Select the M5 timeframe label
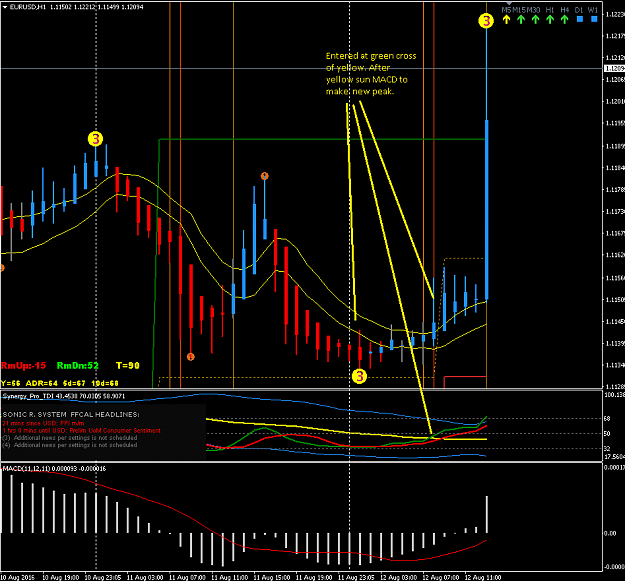The image size is (625, 581). point(506,10)
